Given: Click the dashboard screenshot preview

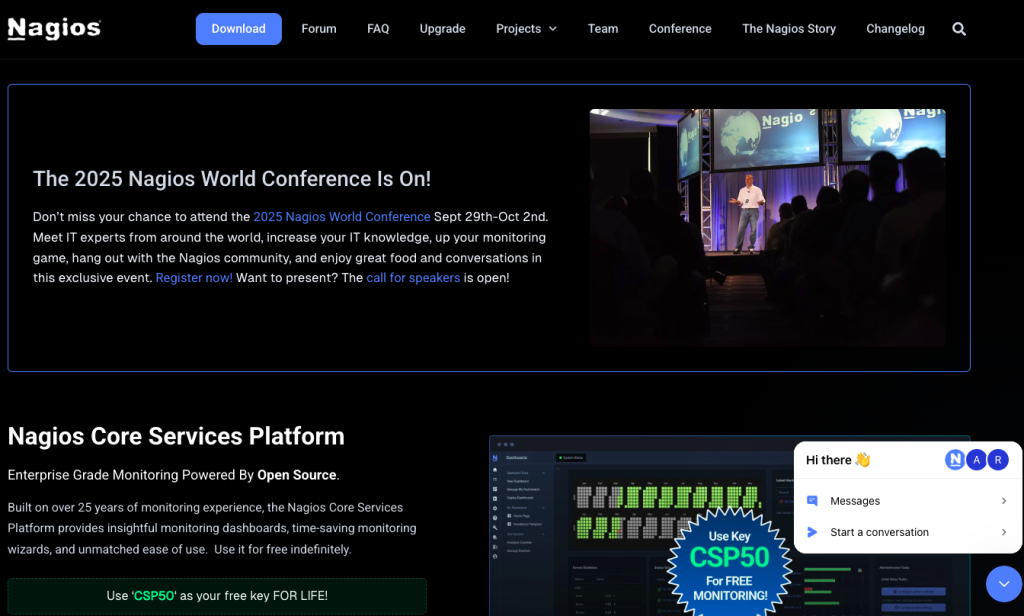Looking at the screenshot, I should [729, 526].
